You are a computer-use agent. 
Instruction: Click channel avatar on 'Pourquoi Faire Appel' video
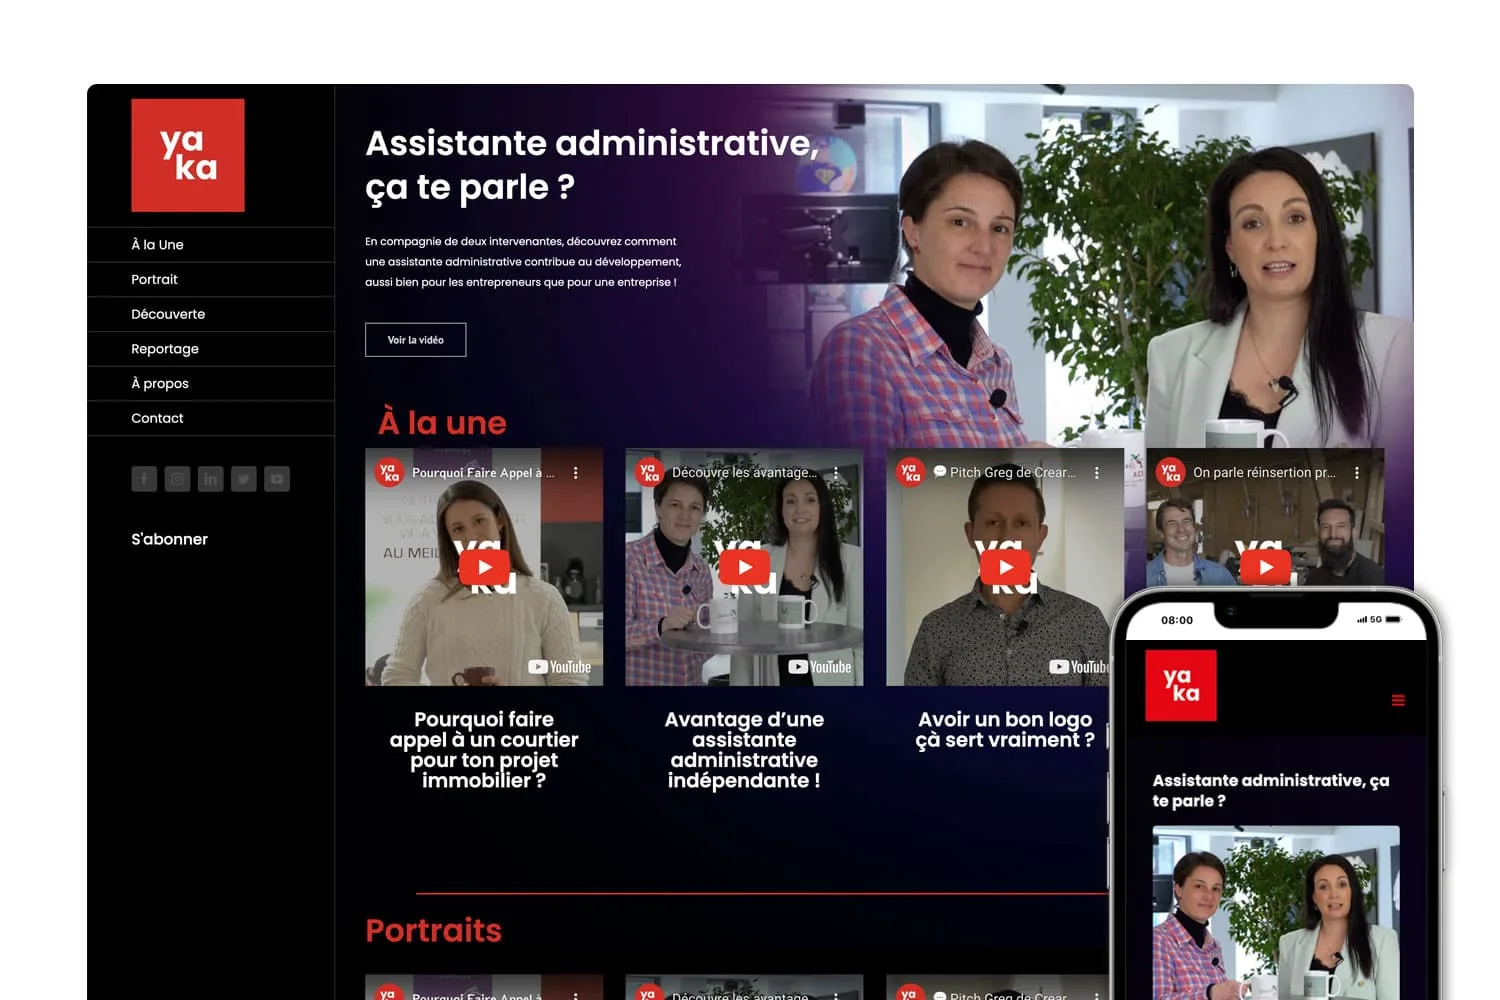[x=389, y=472]
